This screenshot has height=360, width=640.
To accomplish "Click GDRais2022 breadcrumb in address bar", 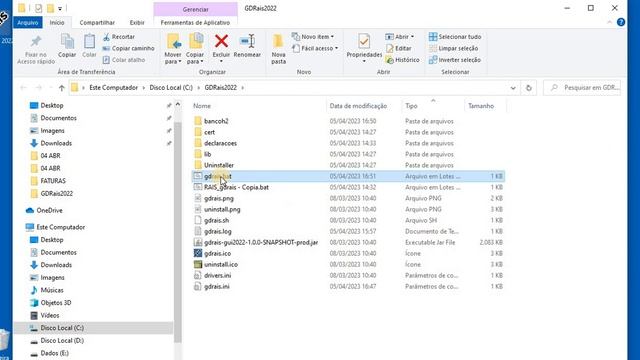I will (x=220, y=88).
